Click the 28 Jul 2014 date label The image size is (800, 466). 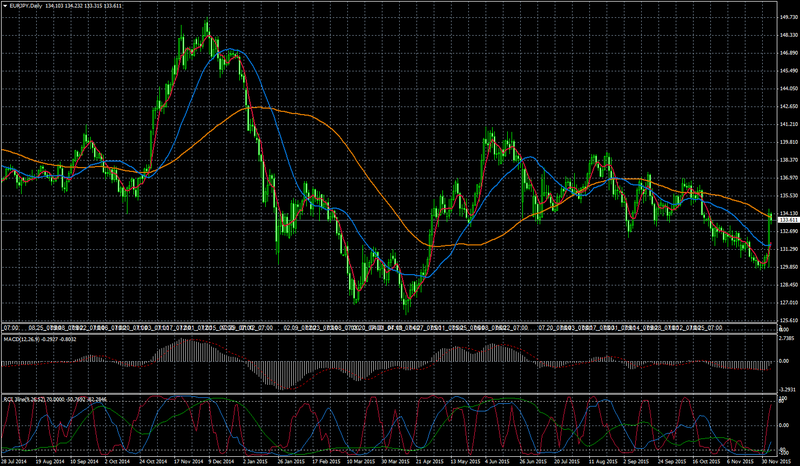(11, 461)
